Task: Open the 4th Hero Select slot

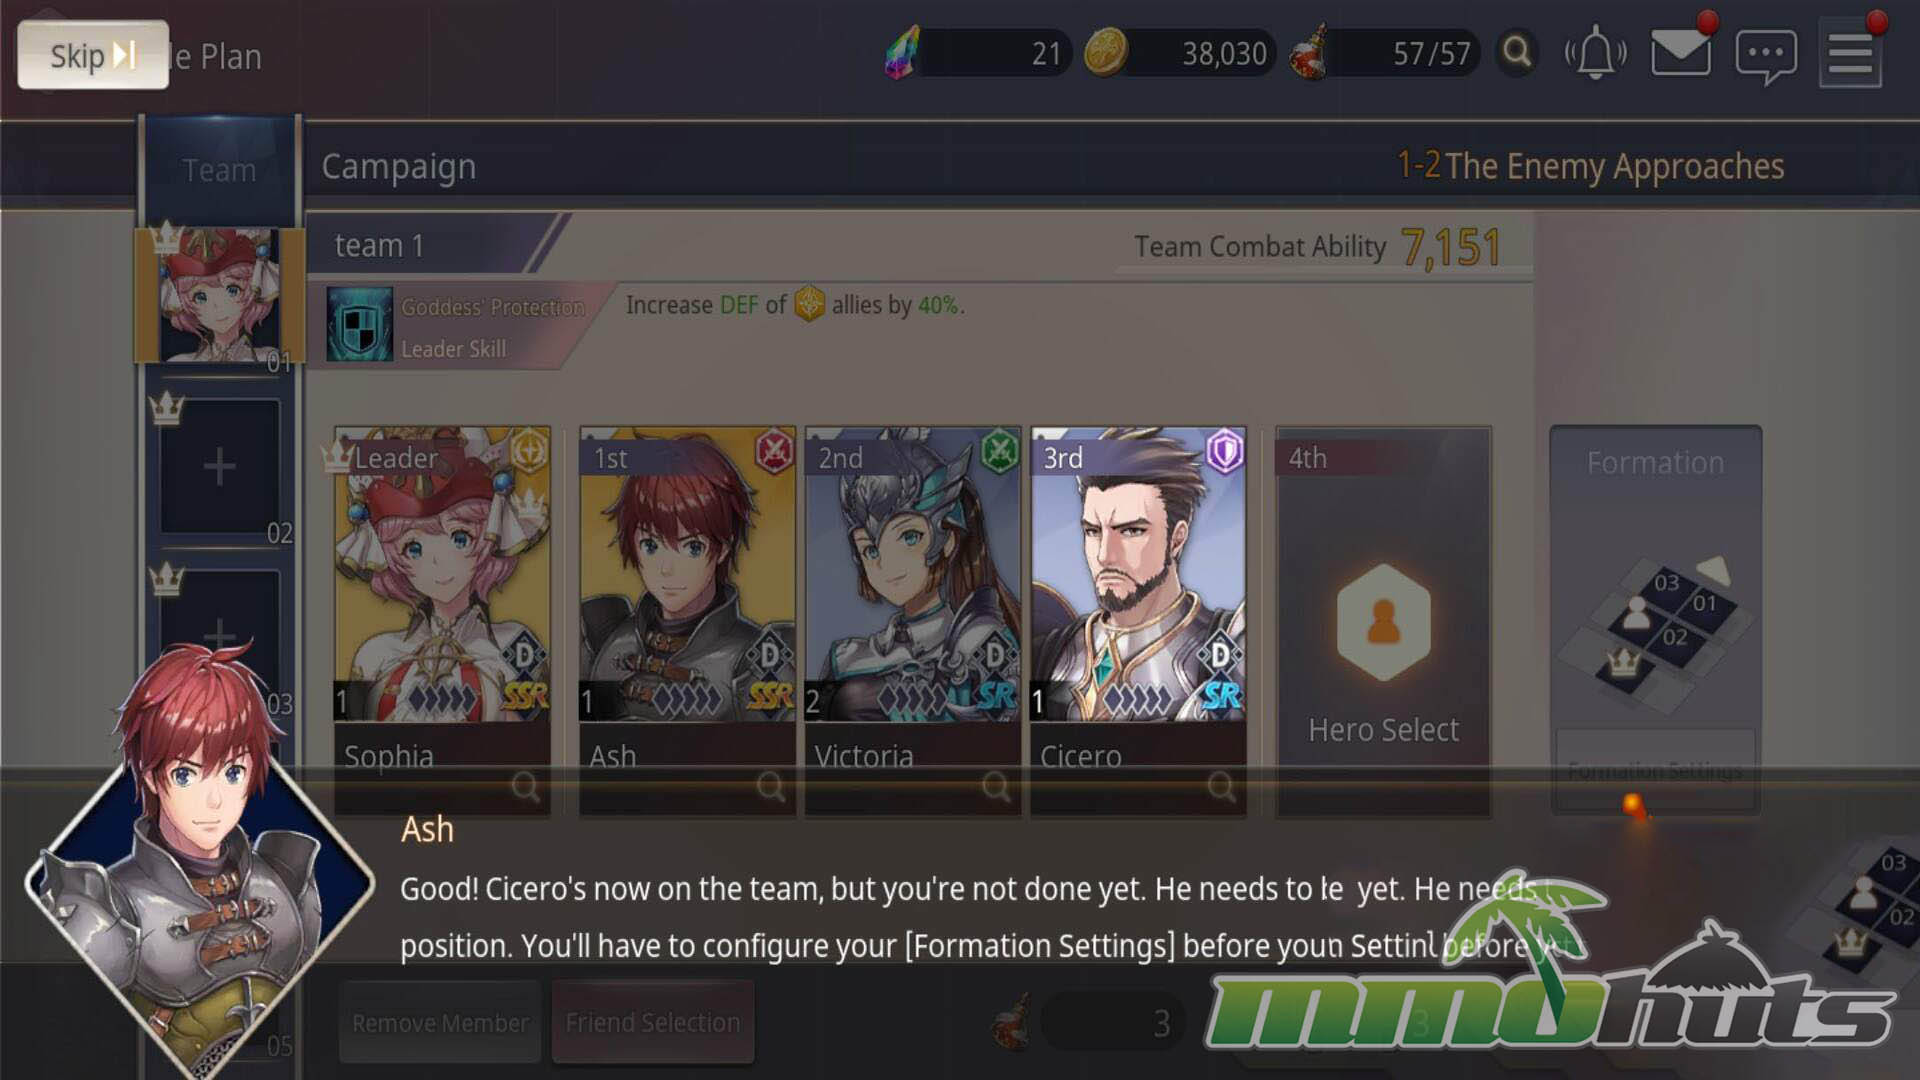Action: point(1383,622)
